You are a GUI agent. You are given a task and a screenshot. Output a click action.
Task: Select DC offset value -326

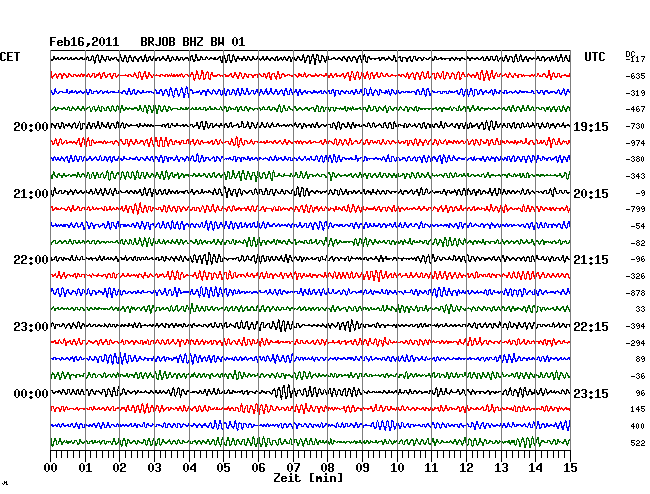click(x=635, y=276)
